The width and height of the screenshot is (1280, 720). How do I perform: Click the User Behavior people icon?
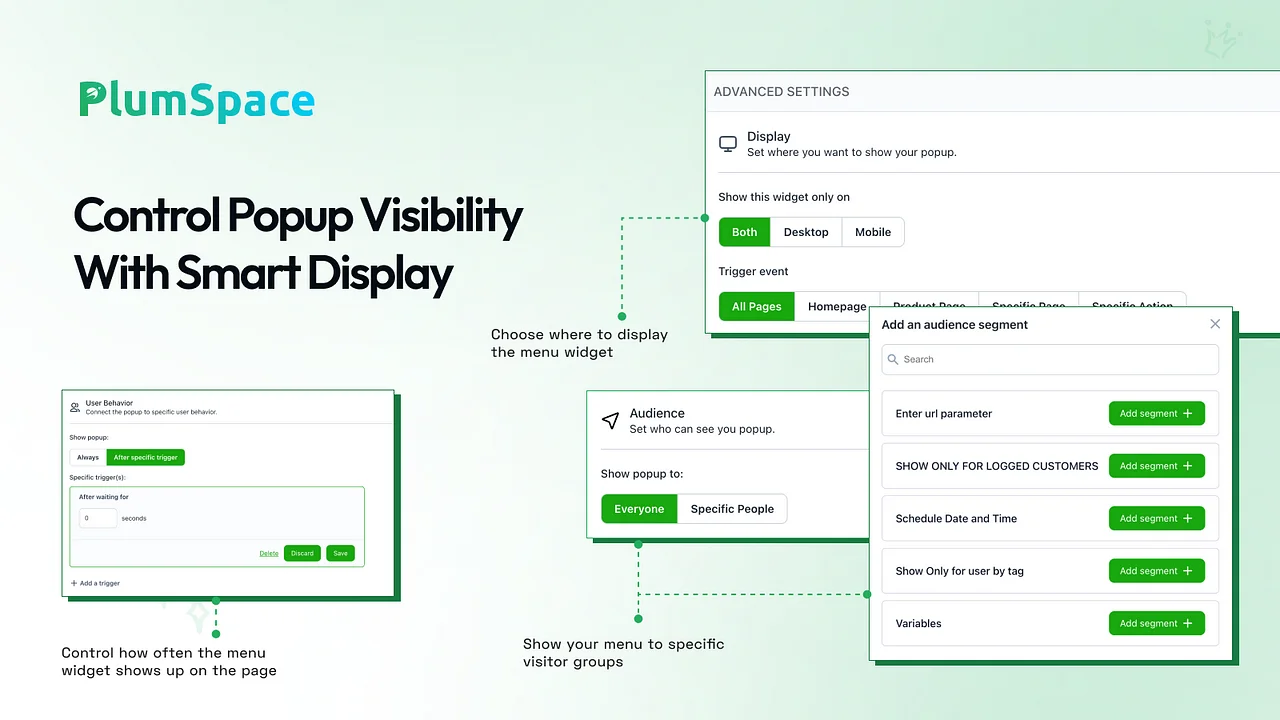coord(75,407)
